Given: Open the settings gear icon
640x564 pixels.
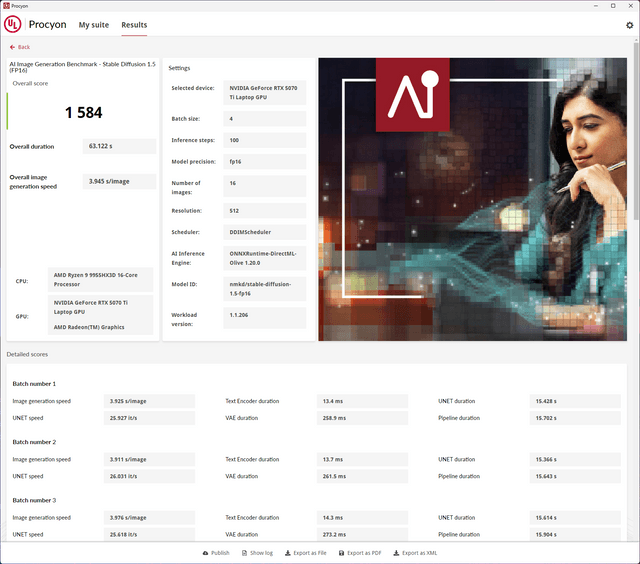Looking at the screenshot, I should 629,25.
